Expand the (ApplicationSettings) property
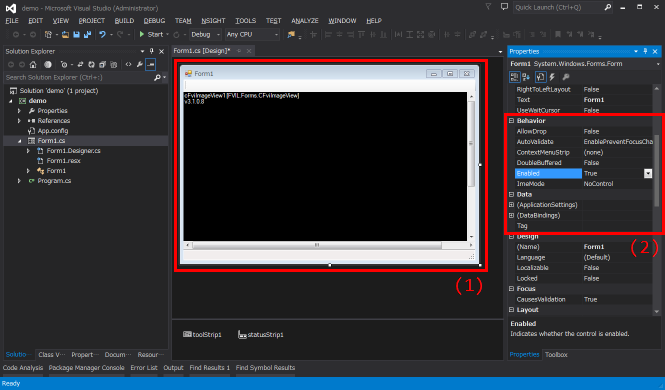665x390 pixels. pyautogui.click(x=511, y=205)
